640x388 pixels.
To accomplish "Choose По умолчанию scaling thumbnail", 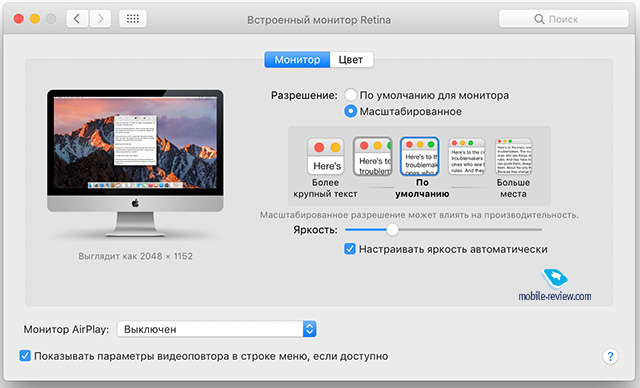I will coord(420,157).
